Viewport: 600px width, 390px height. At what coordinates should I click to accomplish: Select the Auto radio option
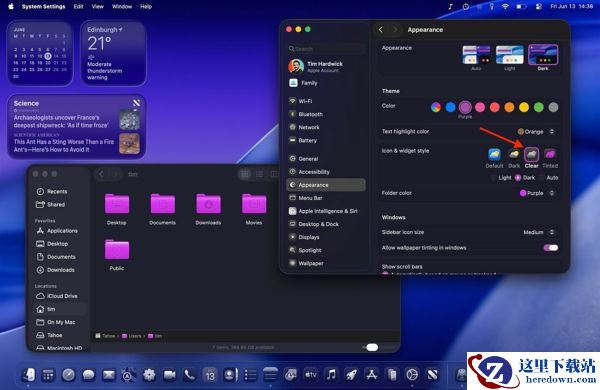(549, 178)
